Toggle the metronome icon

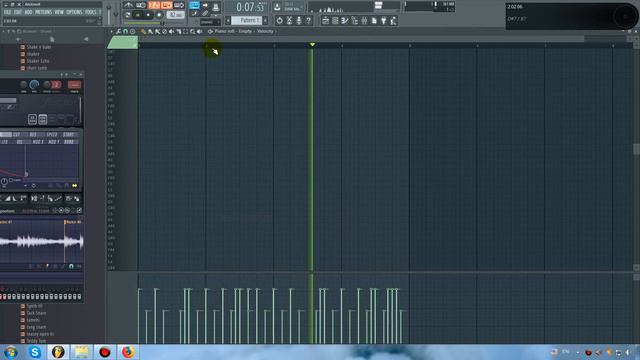128,5
